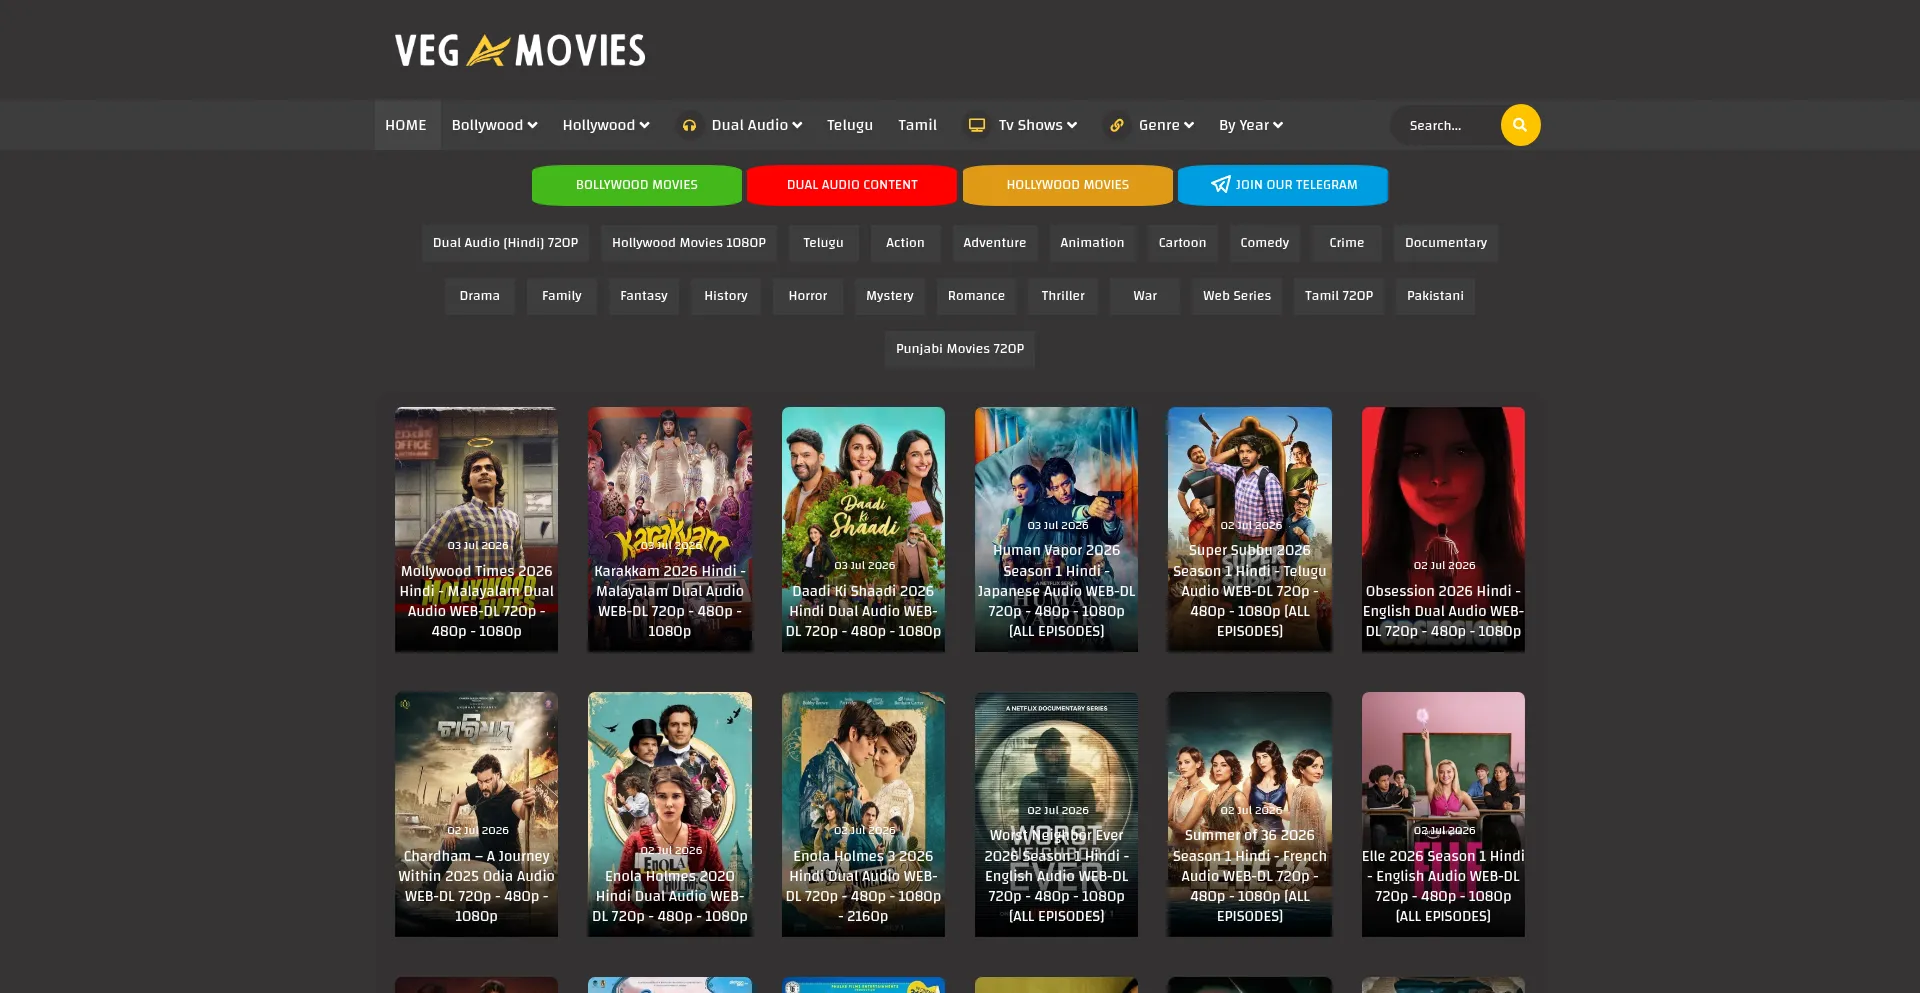Open the Summer of 36 2026 poster
This screenshot has width=1920, height=993.
click(x=1250, y=814)
